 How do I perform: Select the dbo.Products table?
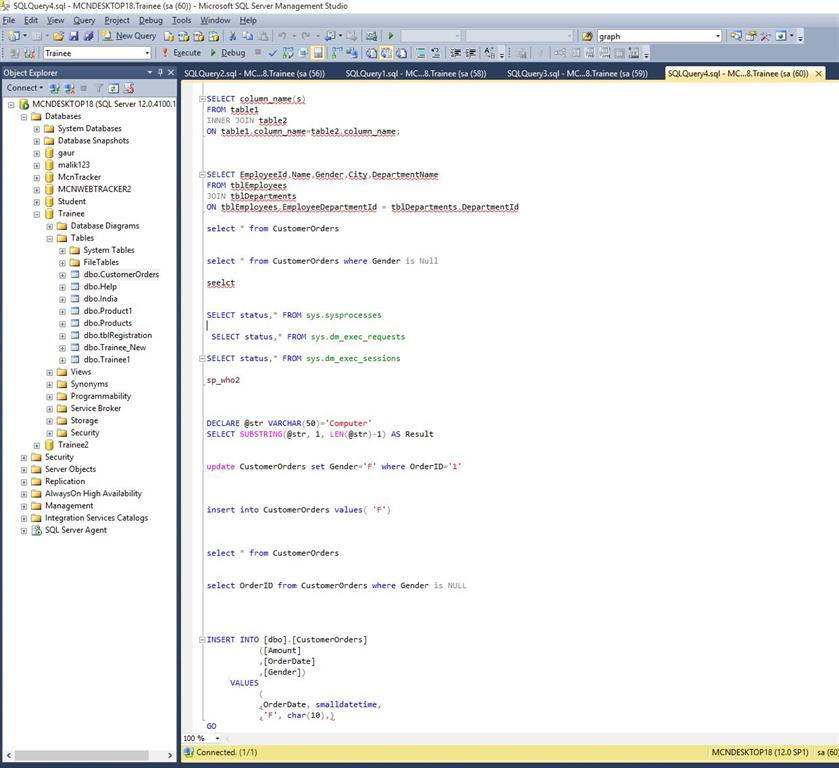(x=107, y=323)
